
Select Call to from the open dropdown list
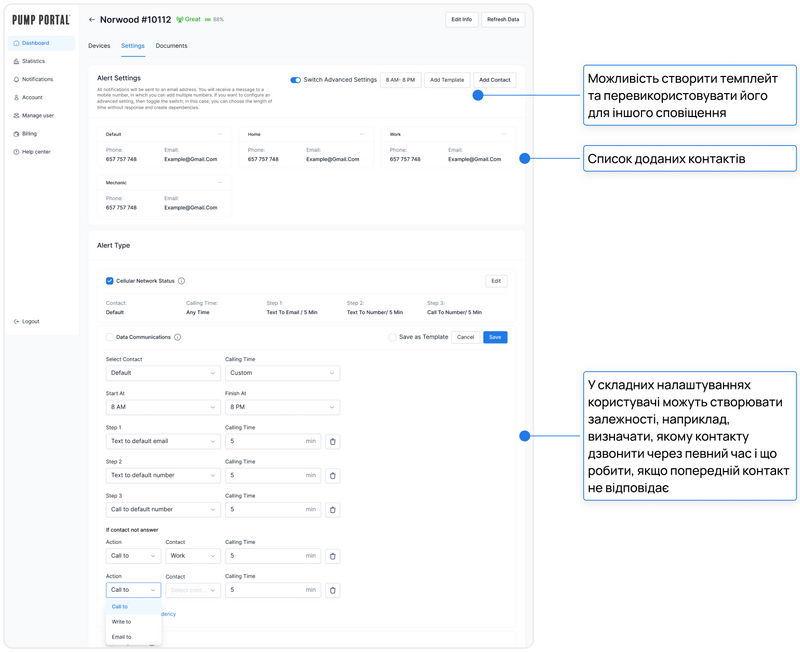[133, 607]
